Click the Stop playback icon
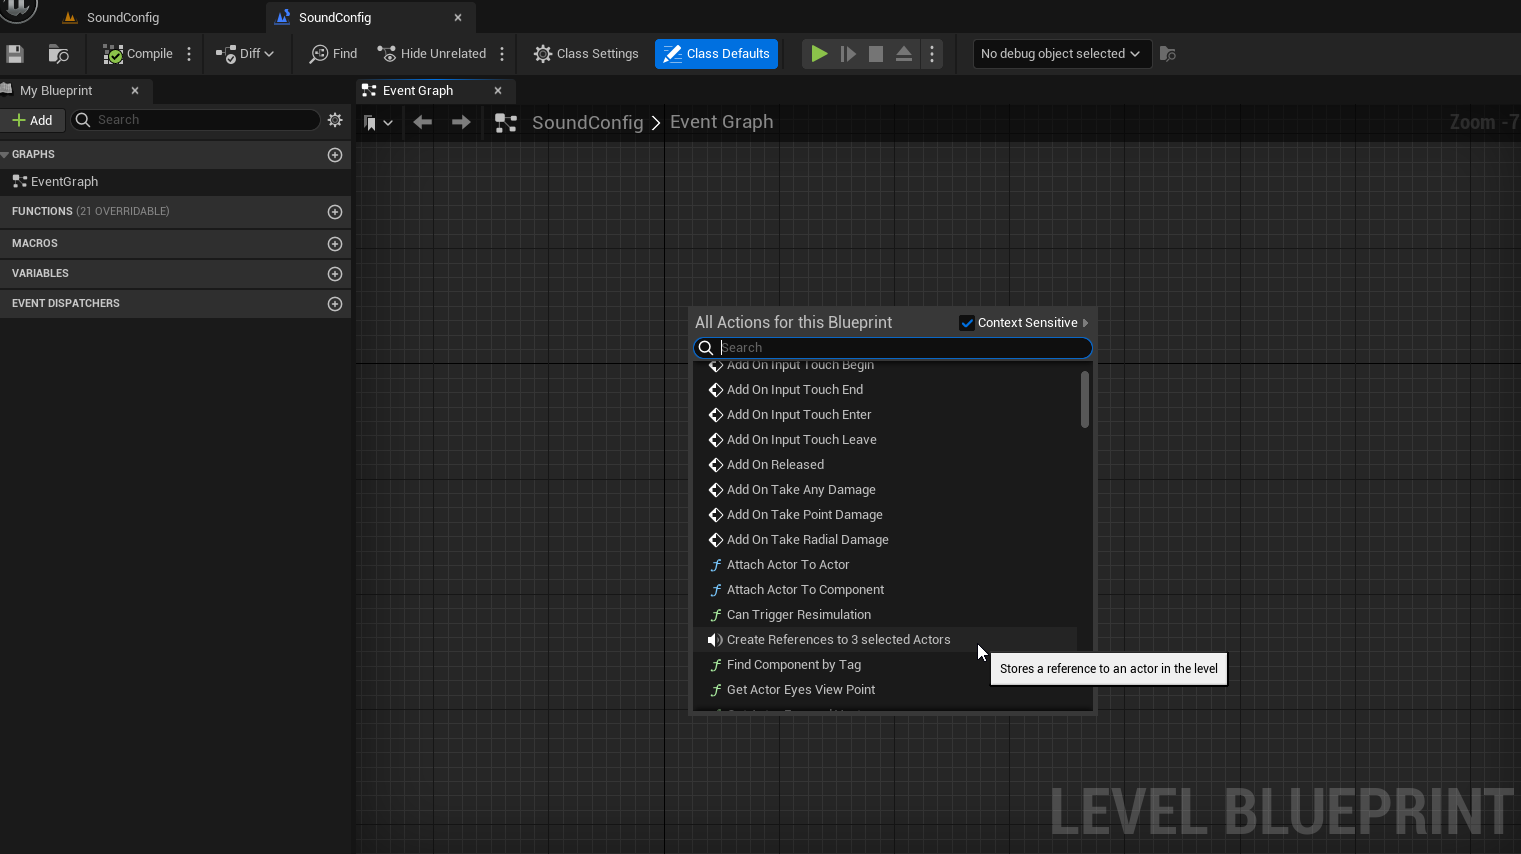 [876, 54]
